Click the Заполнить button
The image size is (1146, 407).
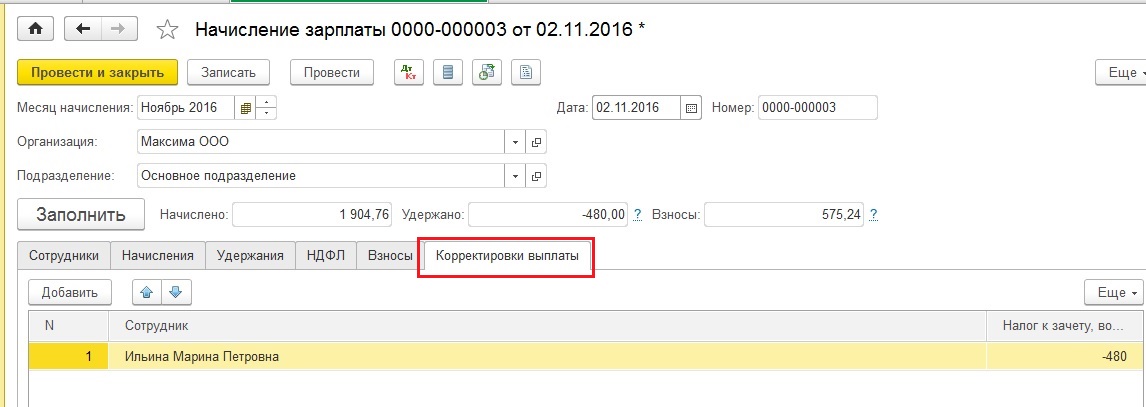pyautogui.click(x=81, y=215)
